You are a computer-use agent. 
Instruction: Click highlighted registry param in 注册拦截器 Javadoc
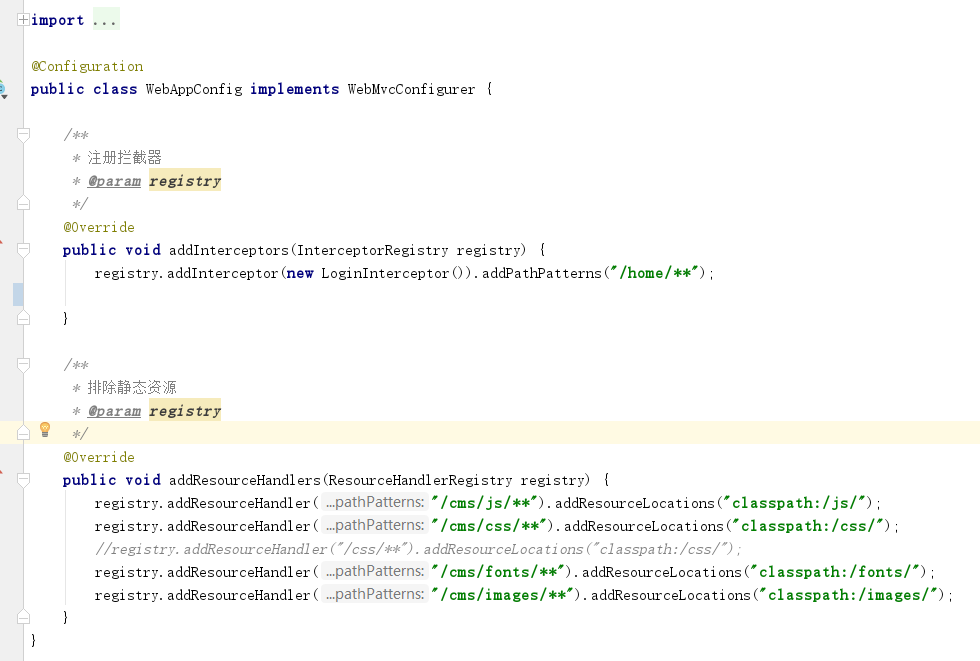click(185, 181)
